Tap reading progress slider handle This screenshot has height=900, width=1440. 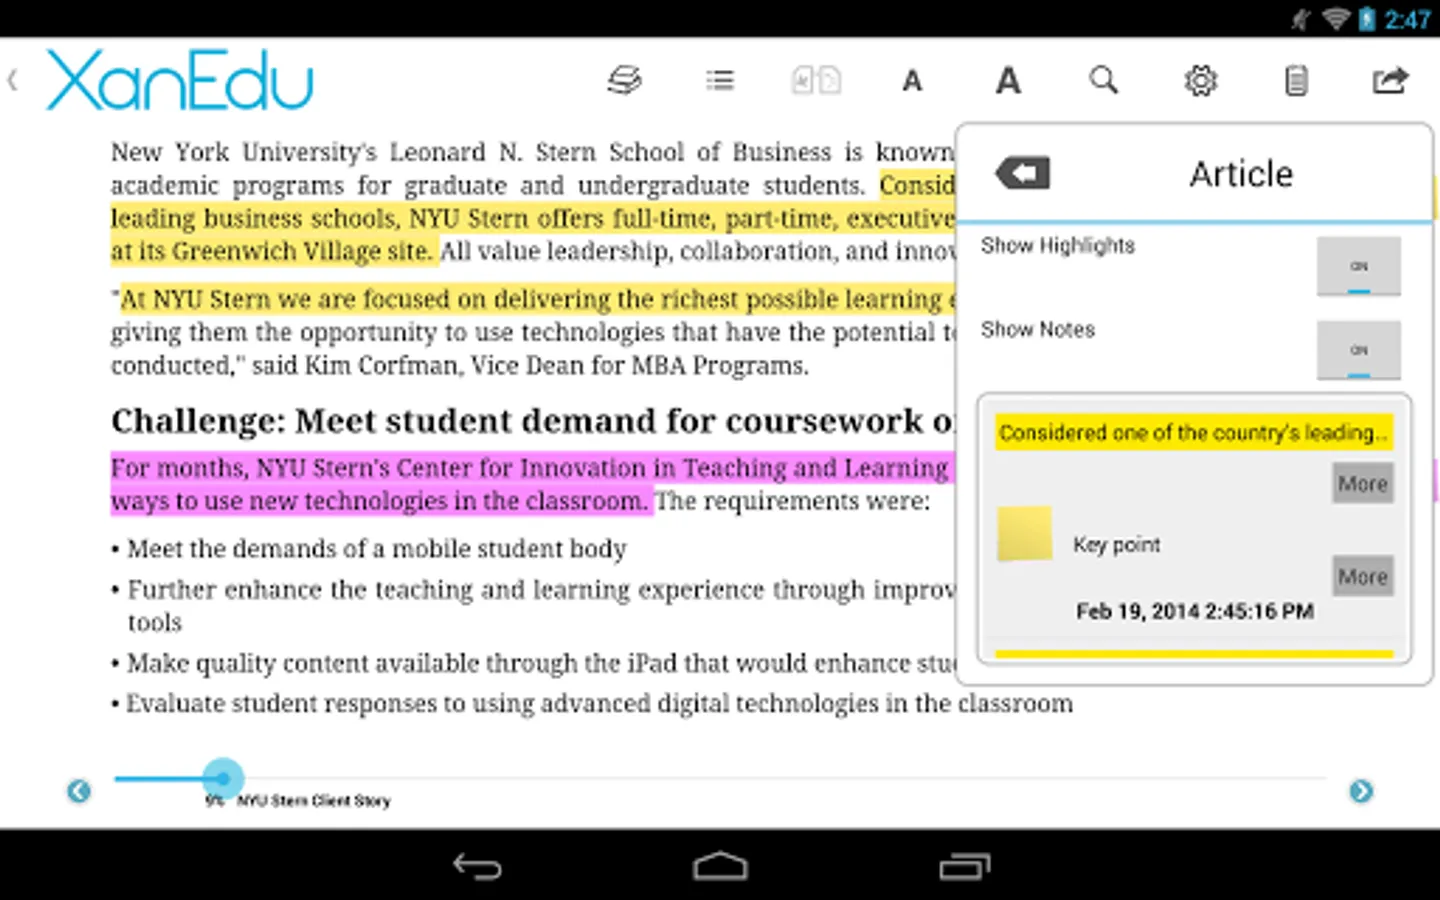point(223,778)
